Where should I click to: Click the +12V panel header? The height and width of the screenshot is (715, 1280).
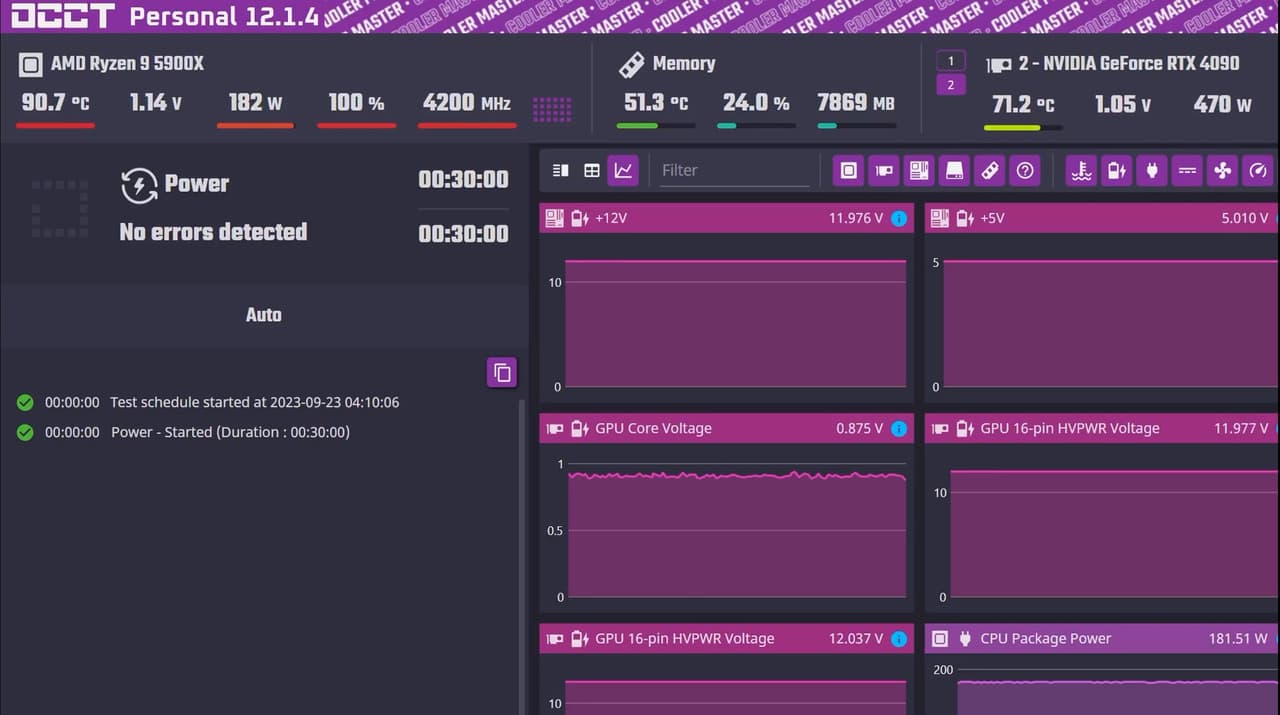click(x=726, y=218)
